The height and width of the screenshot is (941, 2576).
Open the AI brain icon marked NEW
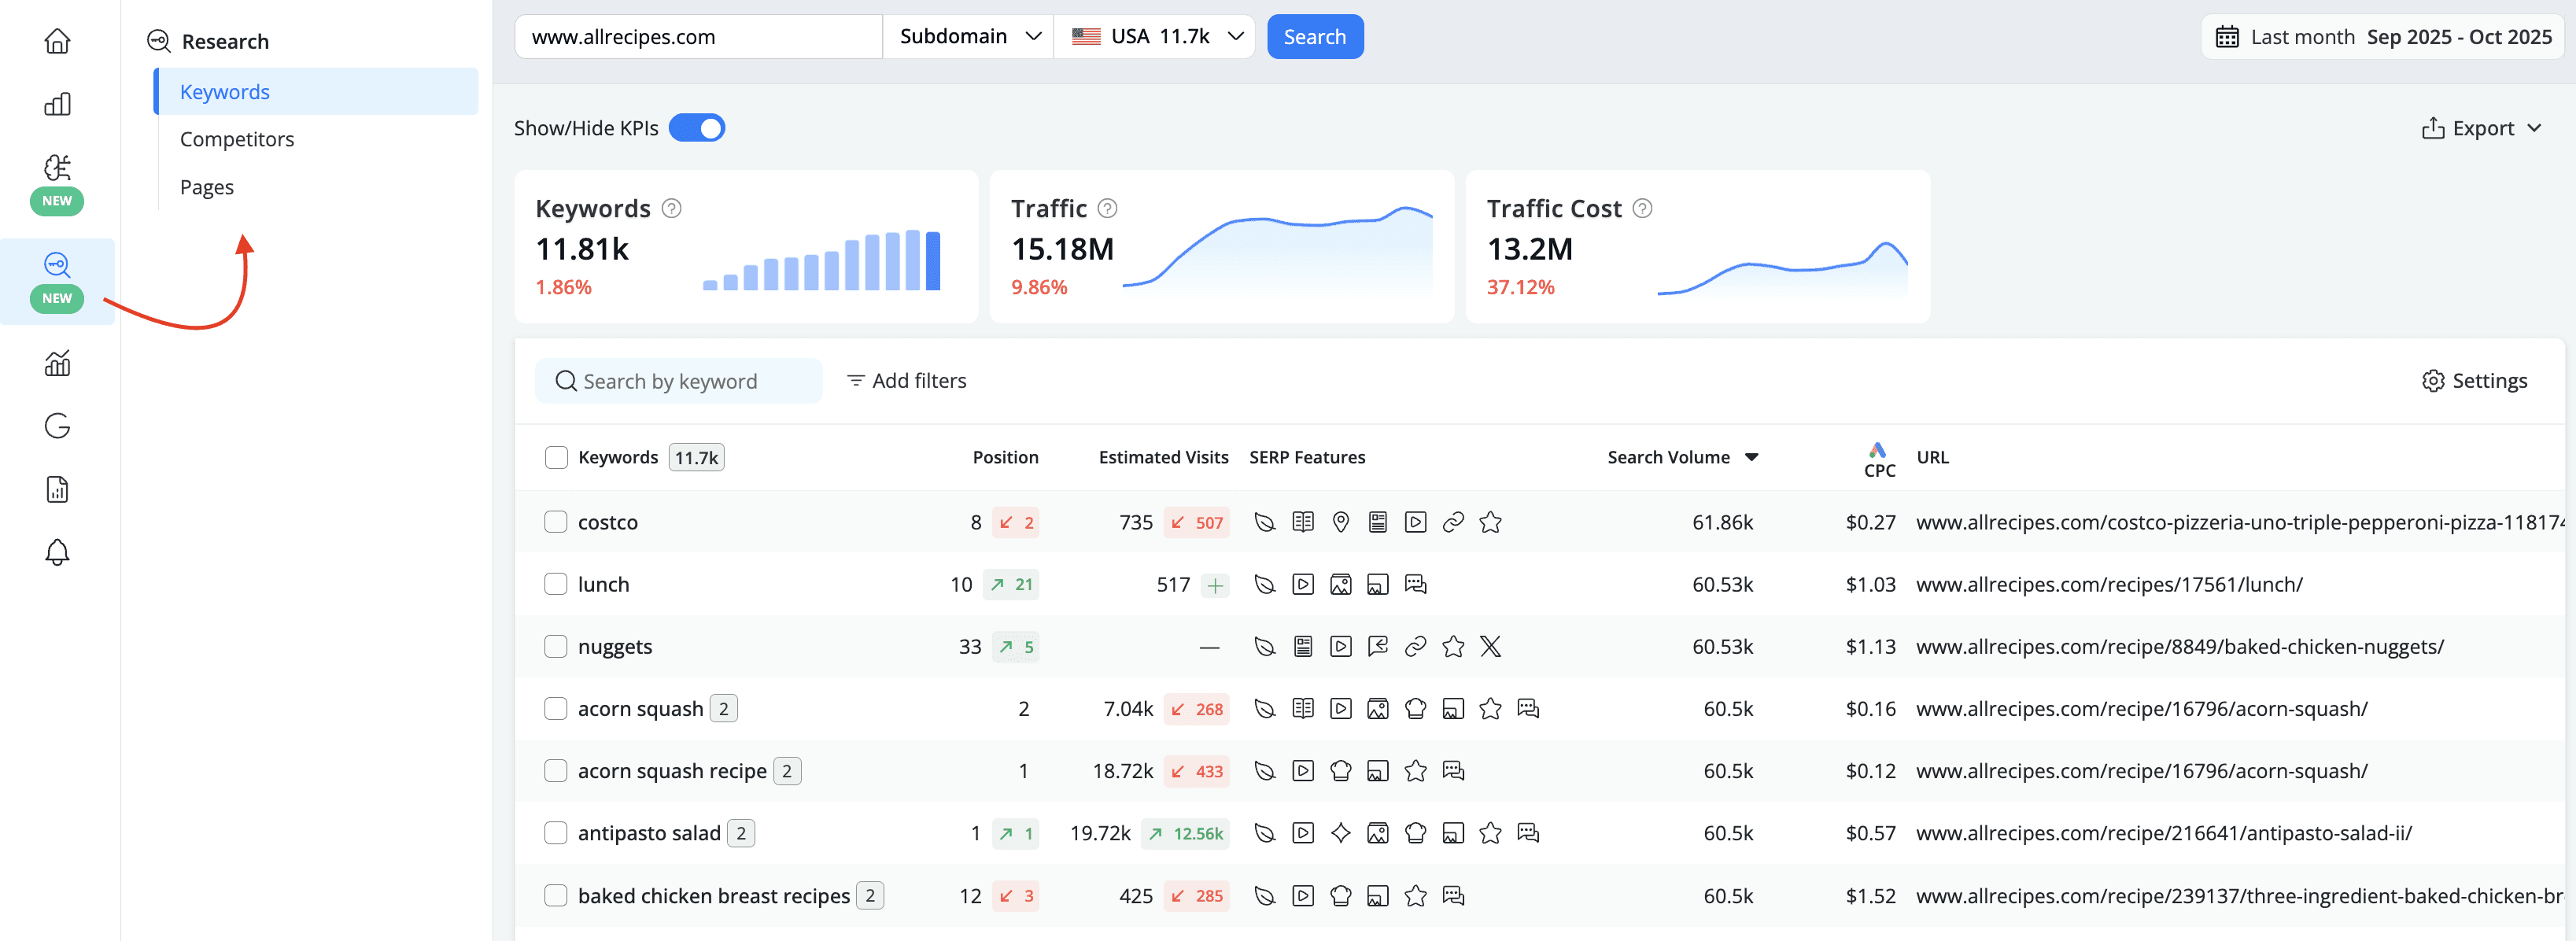point(57,167)
